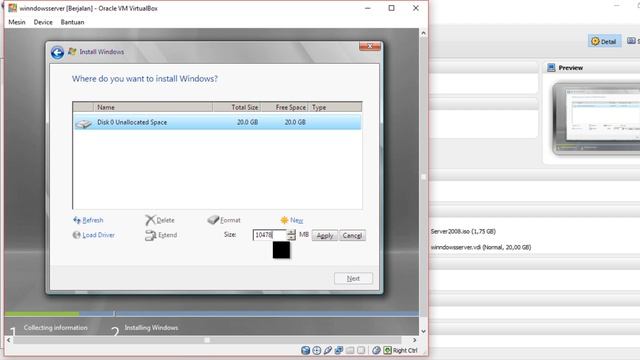This screenshot has width=640, height=360.
Task: Click the Delete partition option
Action: [165, 220]
